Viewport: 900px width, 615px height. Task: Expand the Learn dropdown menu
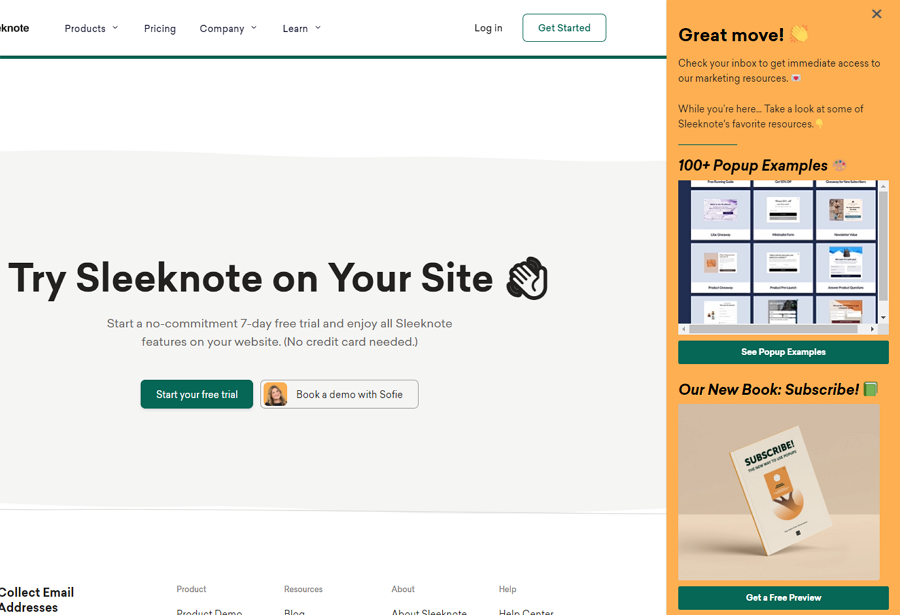[x=301, y=28]
